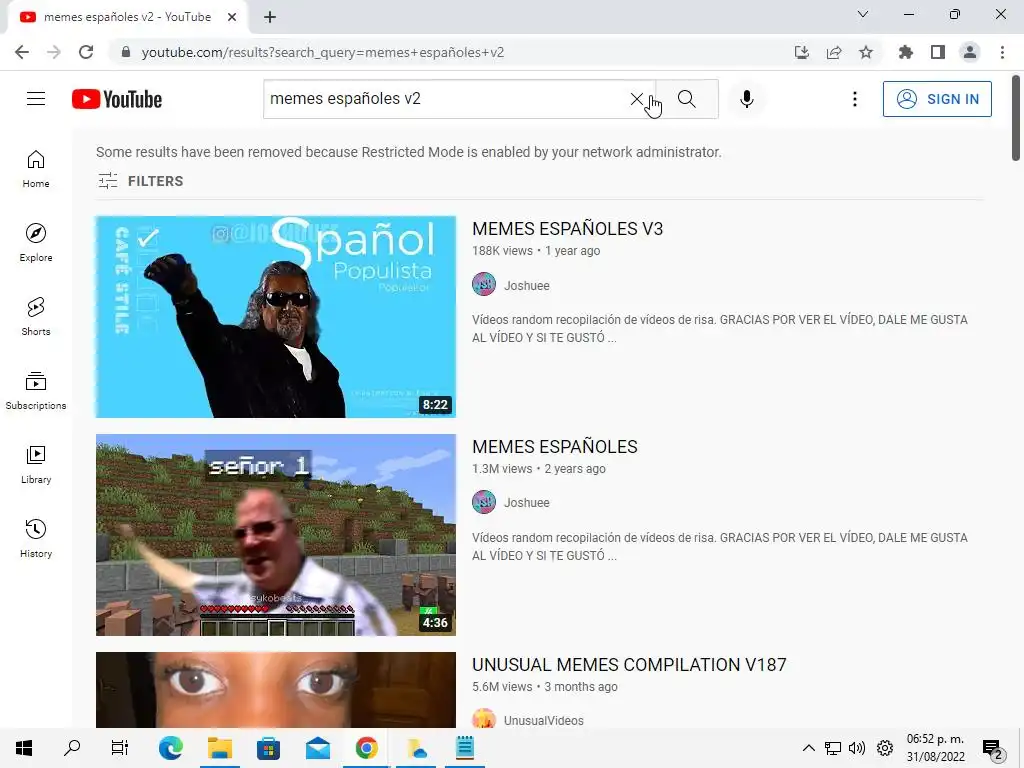Bookmark this page with star
The height and width of the screenshot is (768, 1024).
point(866,52)
